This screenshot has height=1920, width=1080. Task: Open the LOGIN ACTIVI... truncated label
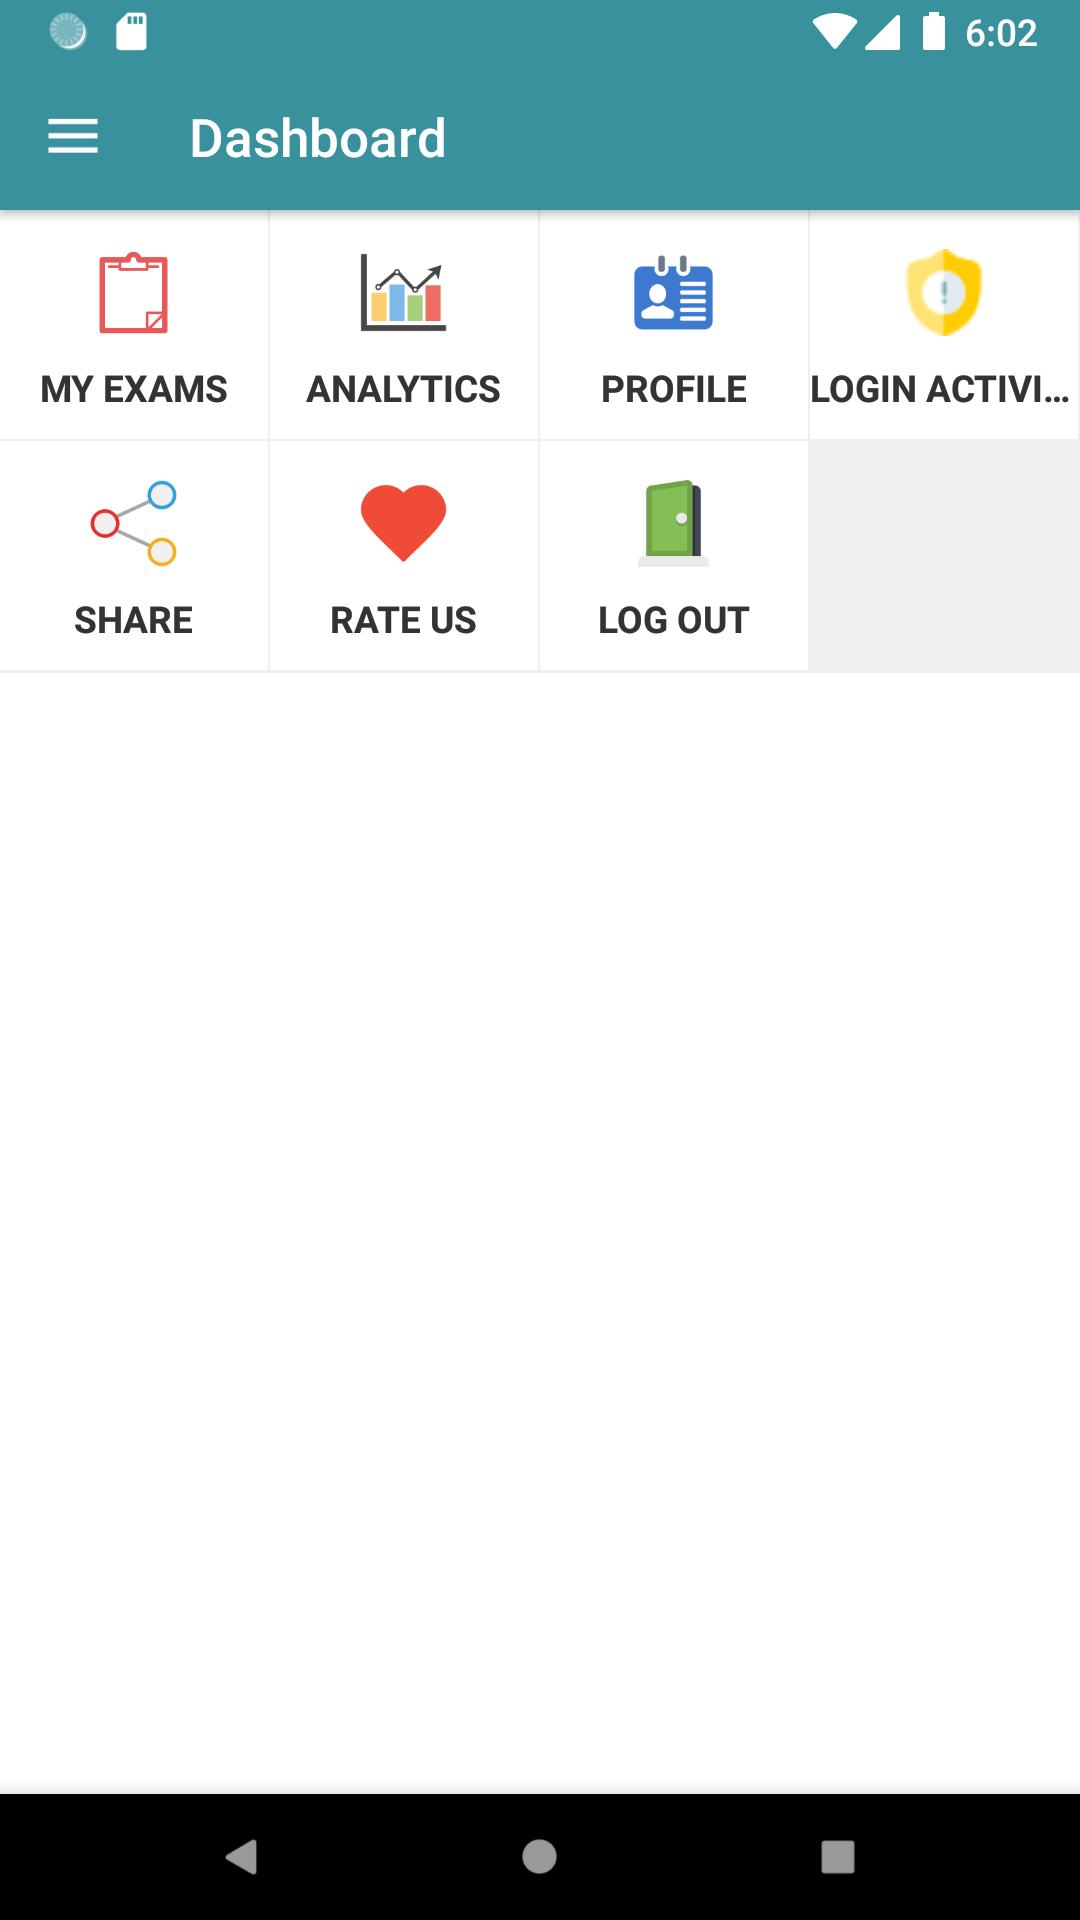940,389
